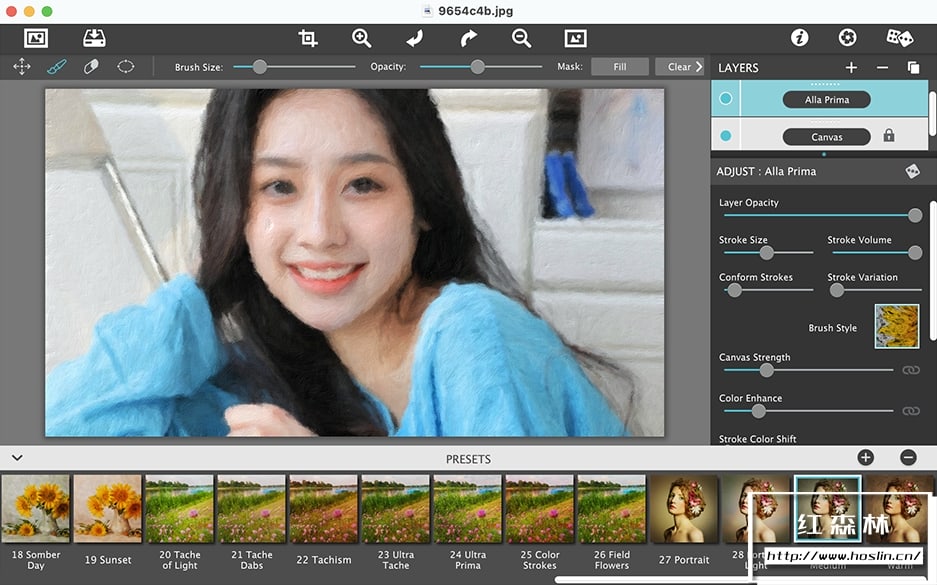The width and height of the screenshot is (937, 585).
Task: Select the Crop tool in top toolbar
Action: tap(308, 38)
